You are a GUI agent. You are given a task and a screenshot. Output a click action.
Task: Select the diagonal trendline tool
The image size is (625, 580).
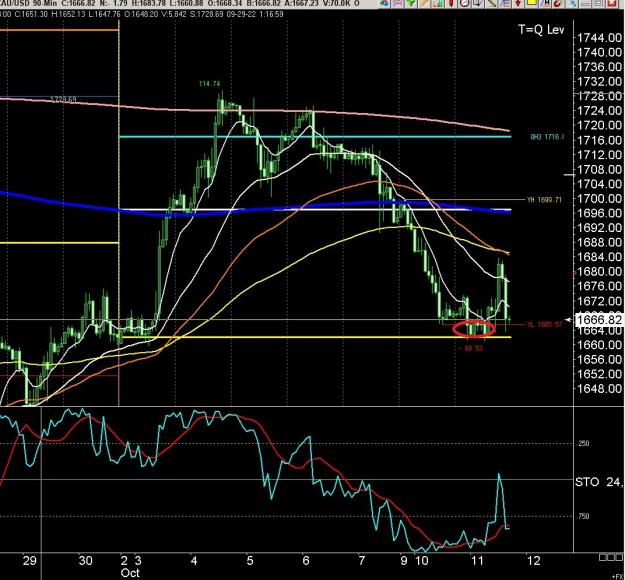(491, 3)
